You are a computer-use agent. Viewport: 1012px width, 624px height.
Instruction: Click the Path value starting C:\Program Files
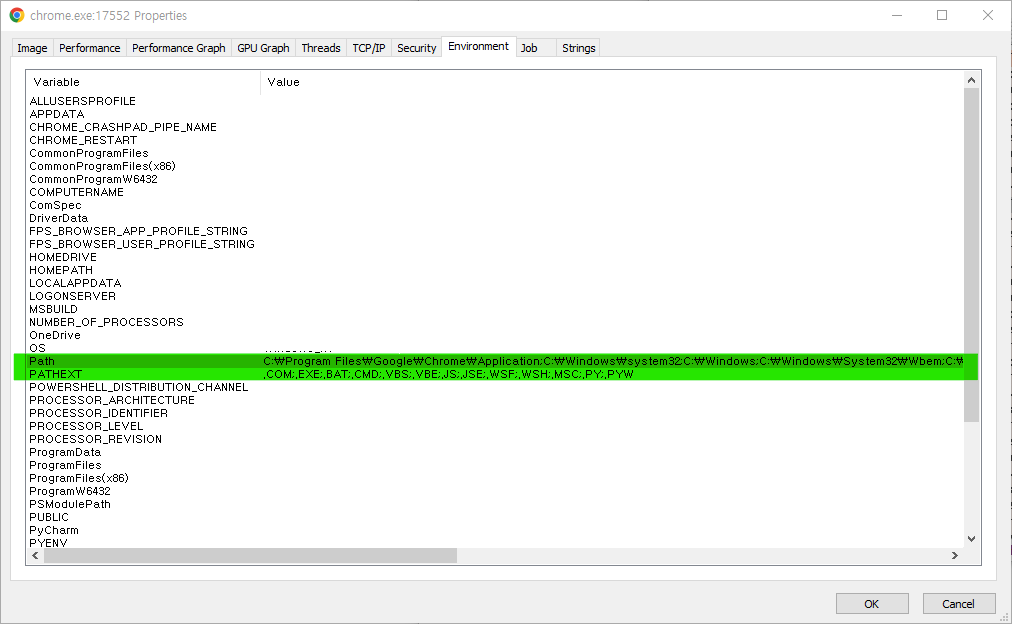click(613, 361)
